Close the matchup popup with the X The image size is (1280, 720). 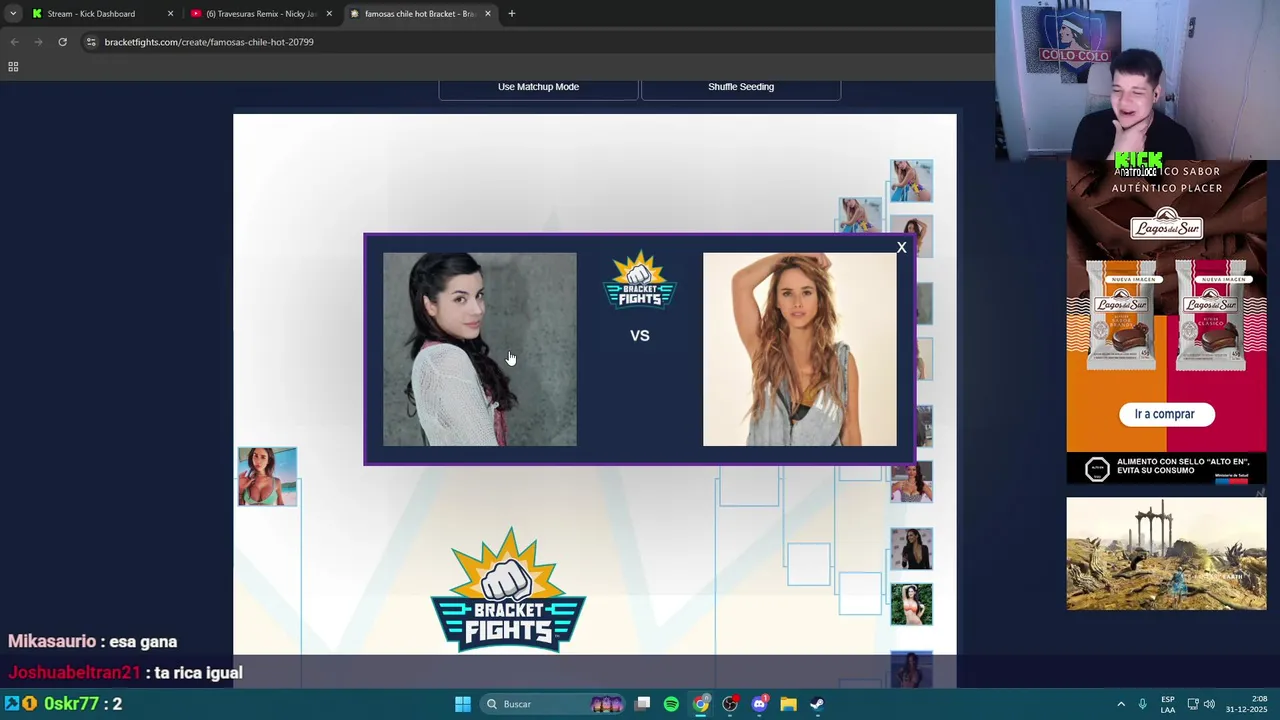pos(901,247)
